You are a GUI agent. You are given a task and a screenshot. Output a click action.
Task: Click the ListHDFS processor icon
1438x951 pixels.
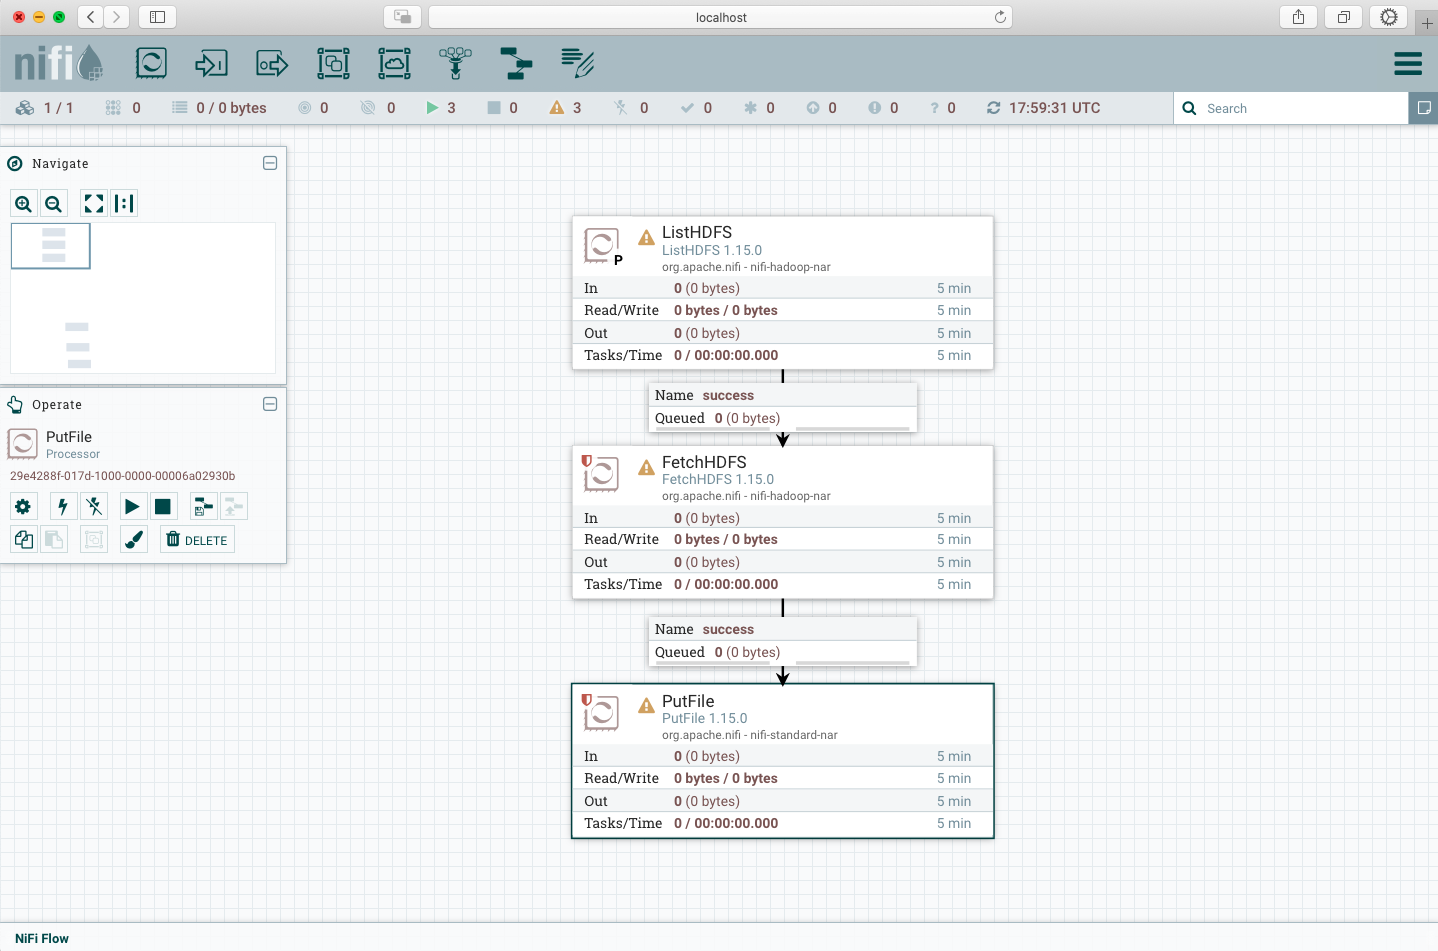[601, 245]
